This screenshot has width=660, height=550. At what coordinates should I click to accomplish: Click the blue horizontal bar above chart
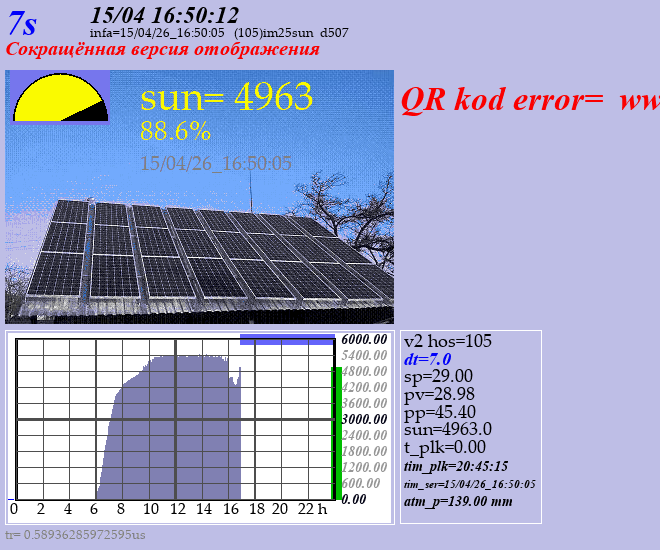coord(287,340)
